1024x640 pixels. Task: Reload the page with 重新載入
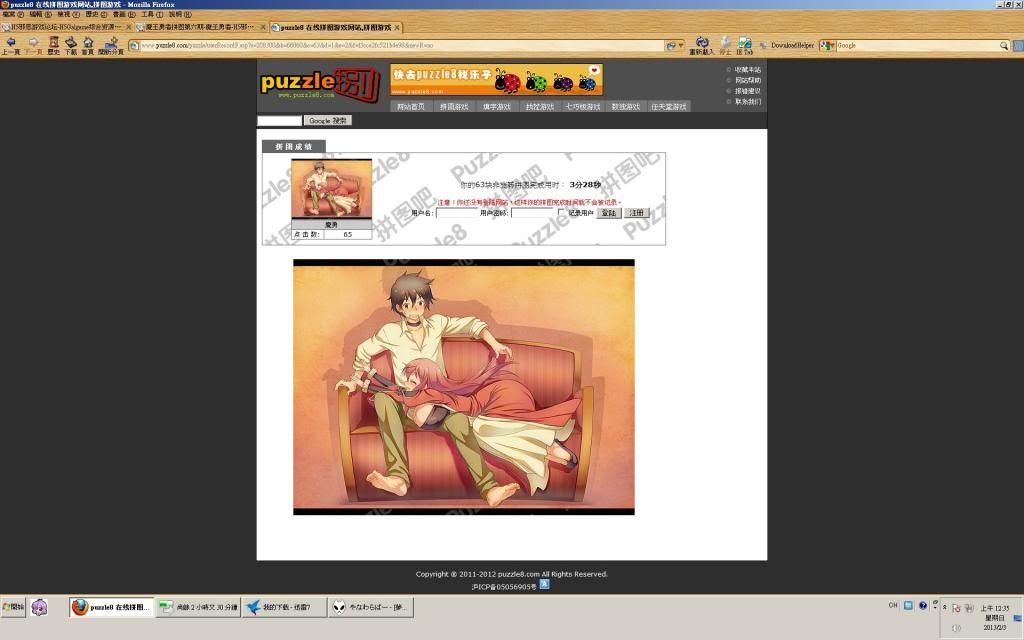tap(702, 45)
